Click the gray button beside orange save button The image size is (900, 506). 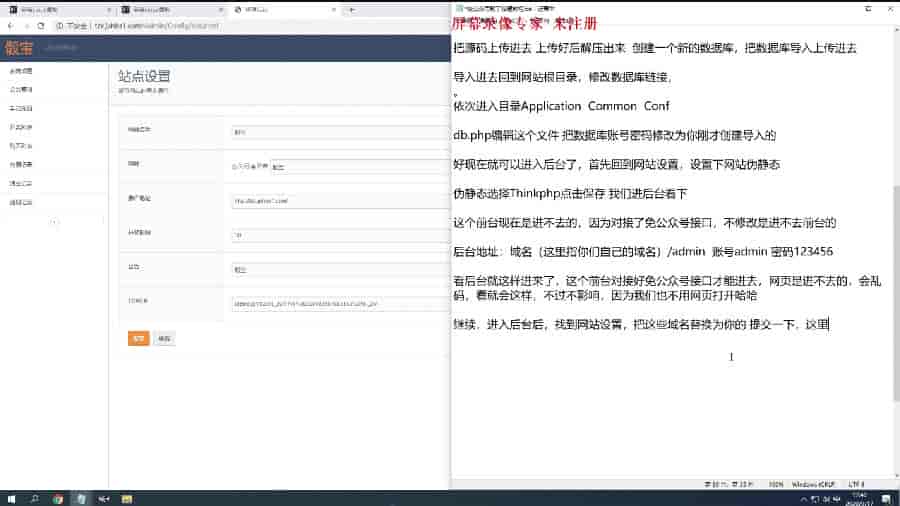coord(163,339)
